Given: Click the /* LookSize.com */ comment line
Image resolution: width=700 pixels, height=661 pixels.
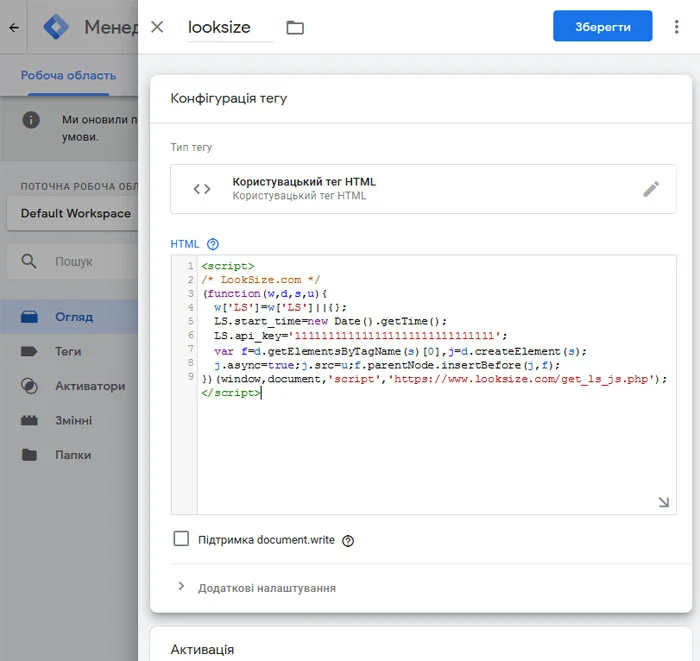Looking at the screenshot, I should 261,280.
